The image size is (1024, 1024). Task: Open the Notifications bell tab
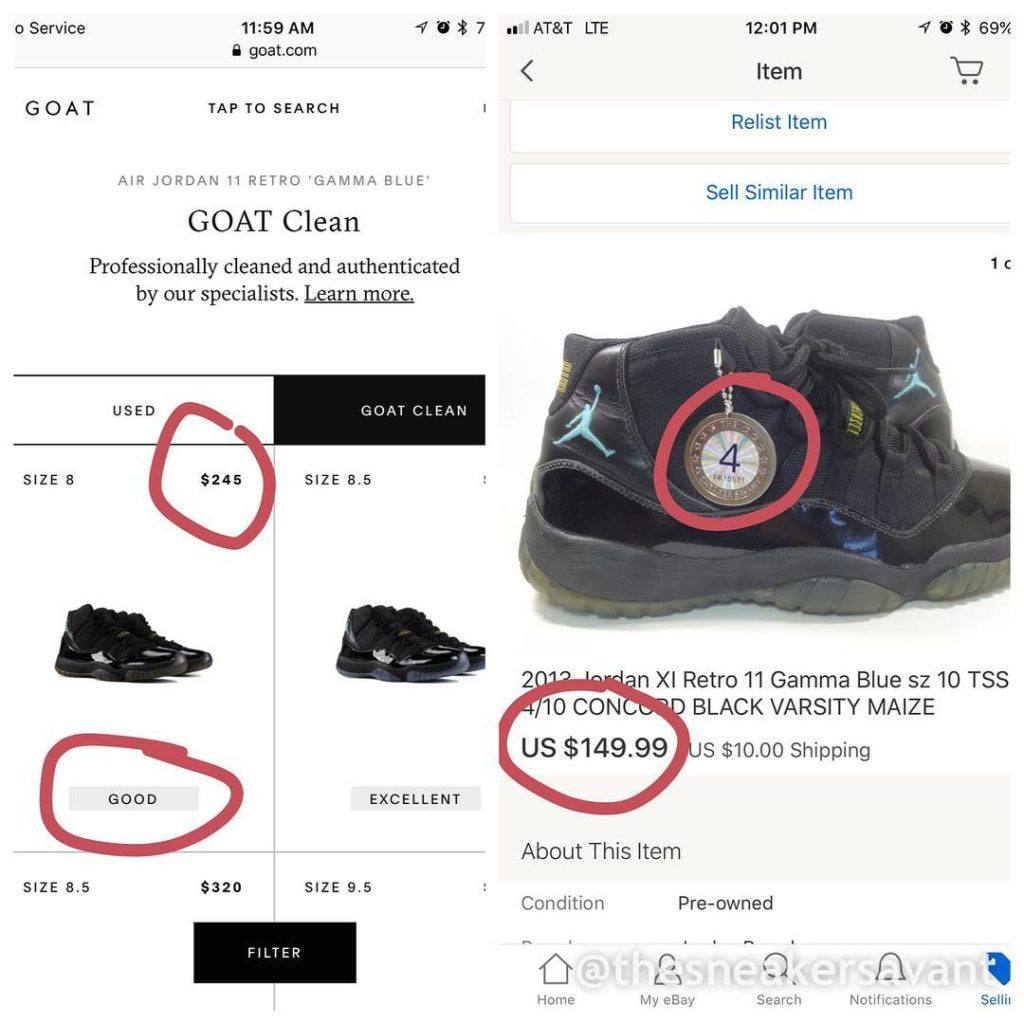[891, 970]
